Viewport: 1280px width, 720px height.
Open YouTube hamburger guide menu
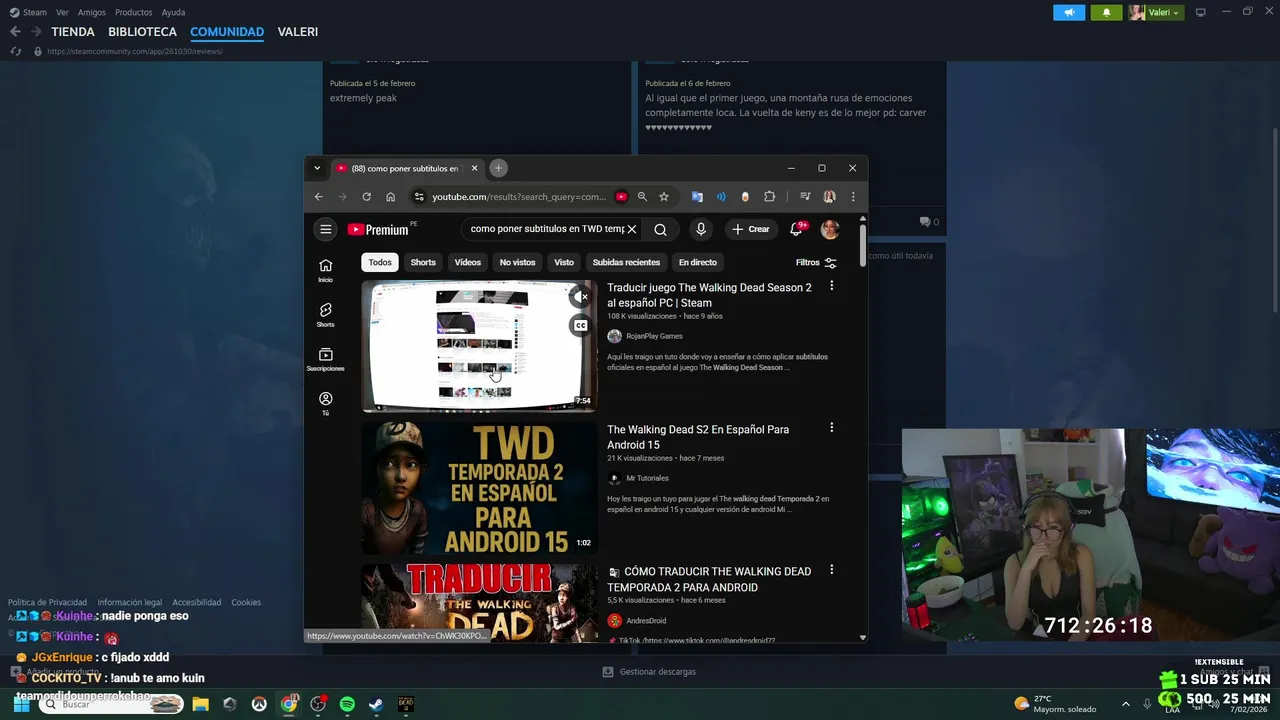tap(325, 229)
